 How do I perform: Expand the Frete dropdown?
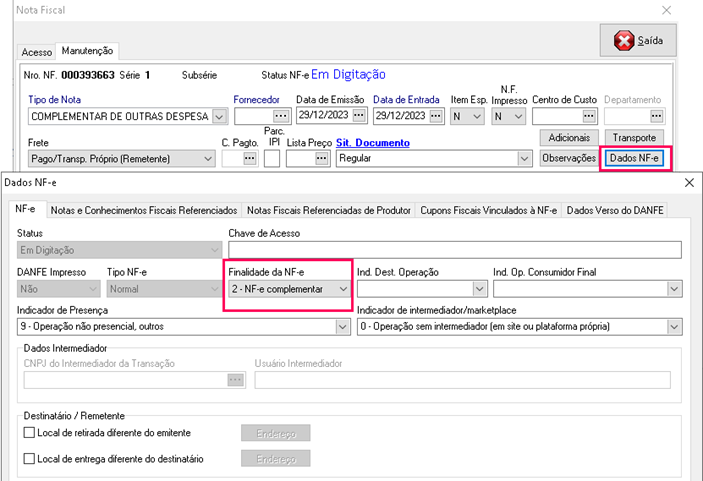(x=207, y=158)
